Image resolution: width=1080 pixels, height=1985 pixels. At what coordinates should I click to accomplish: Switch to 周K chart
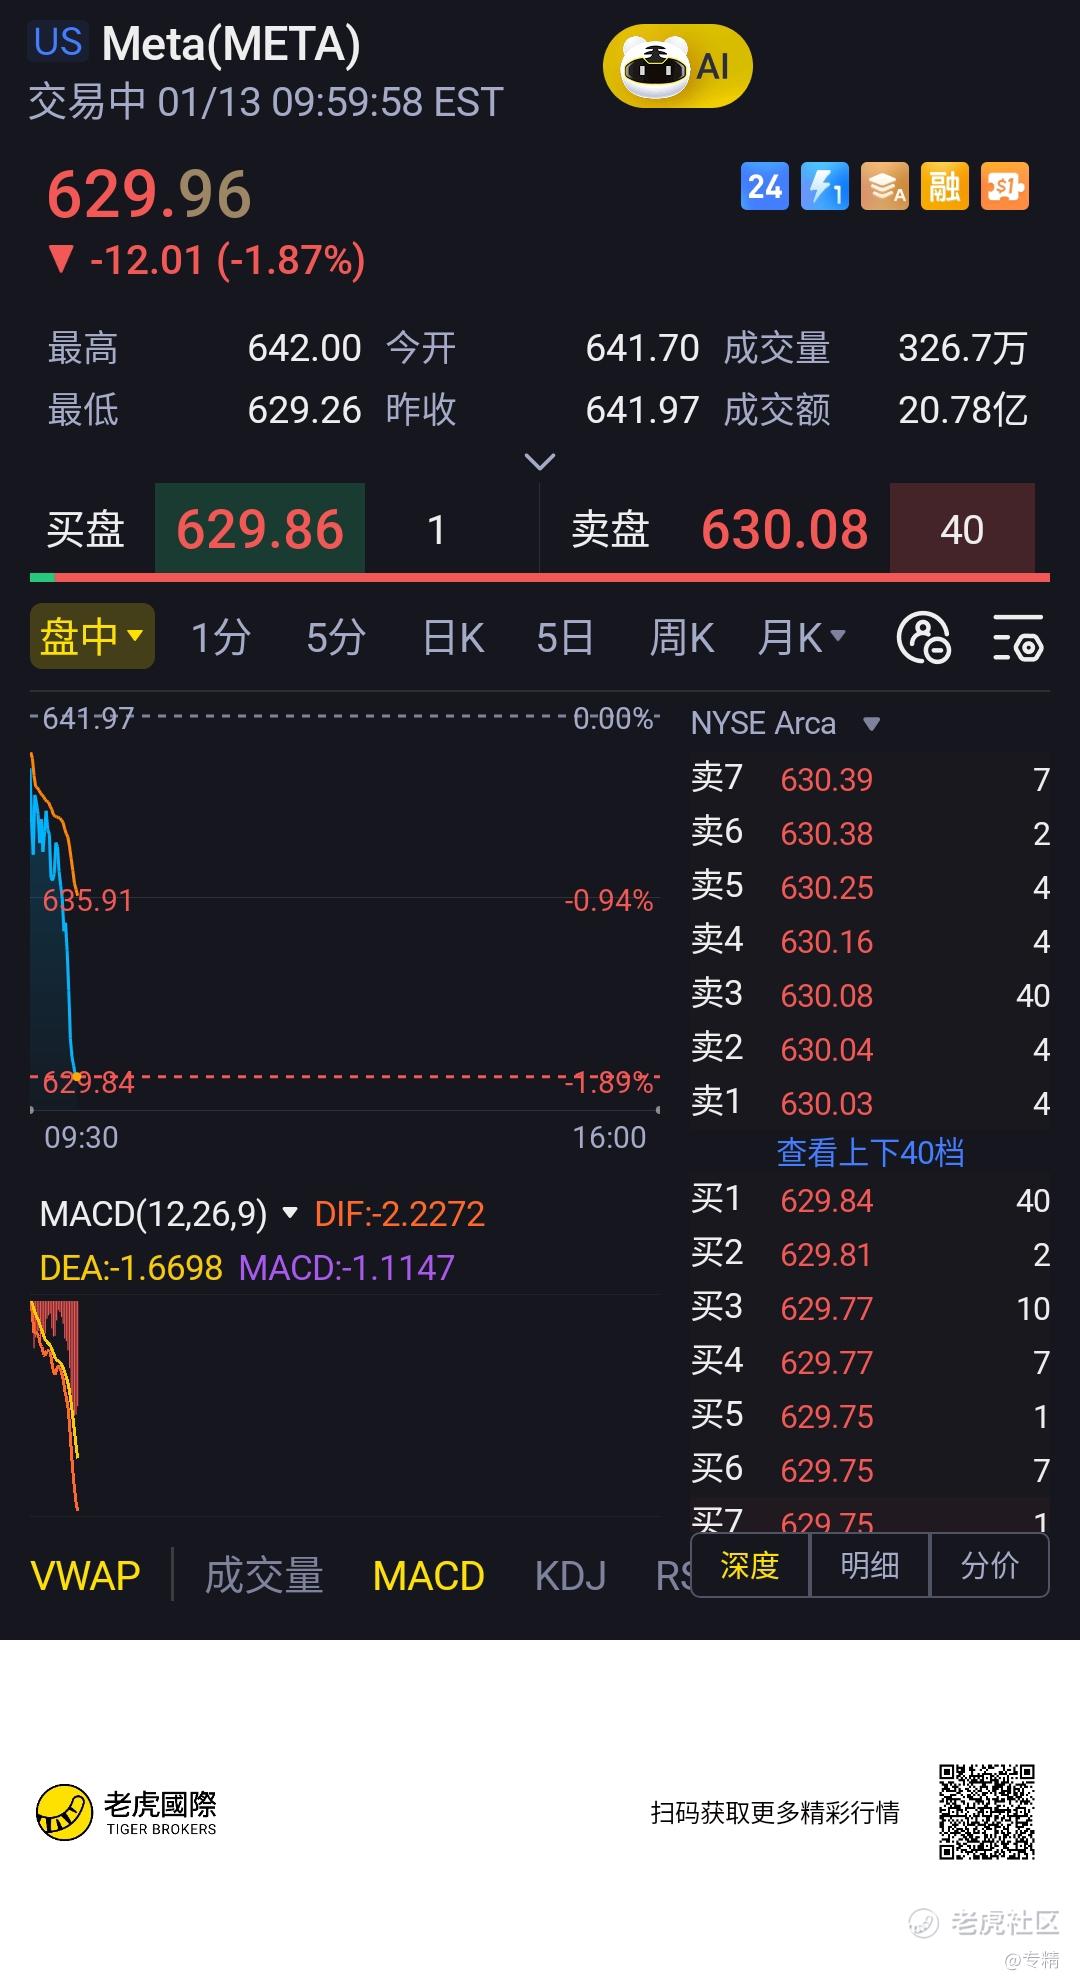point(682,637)
